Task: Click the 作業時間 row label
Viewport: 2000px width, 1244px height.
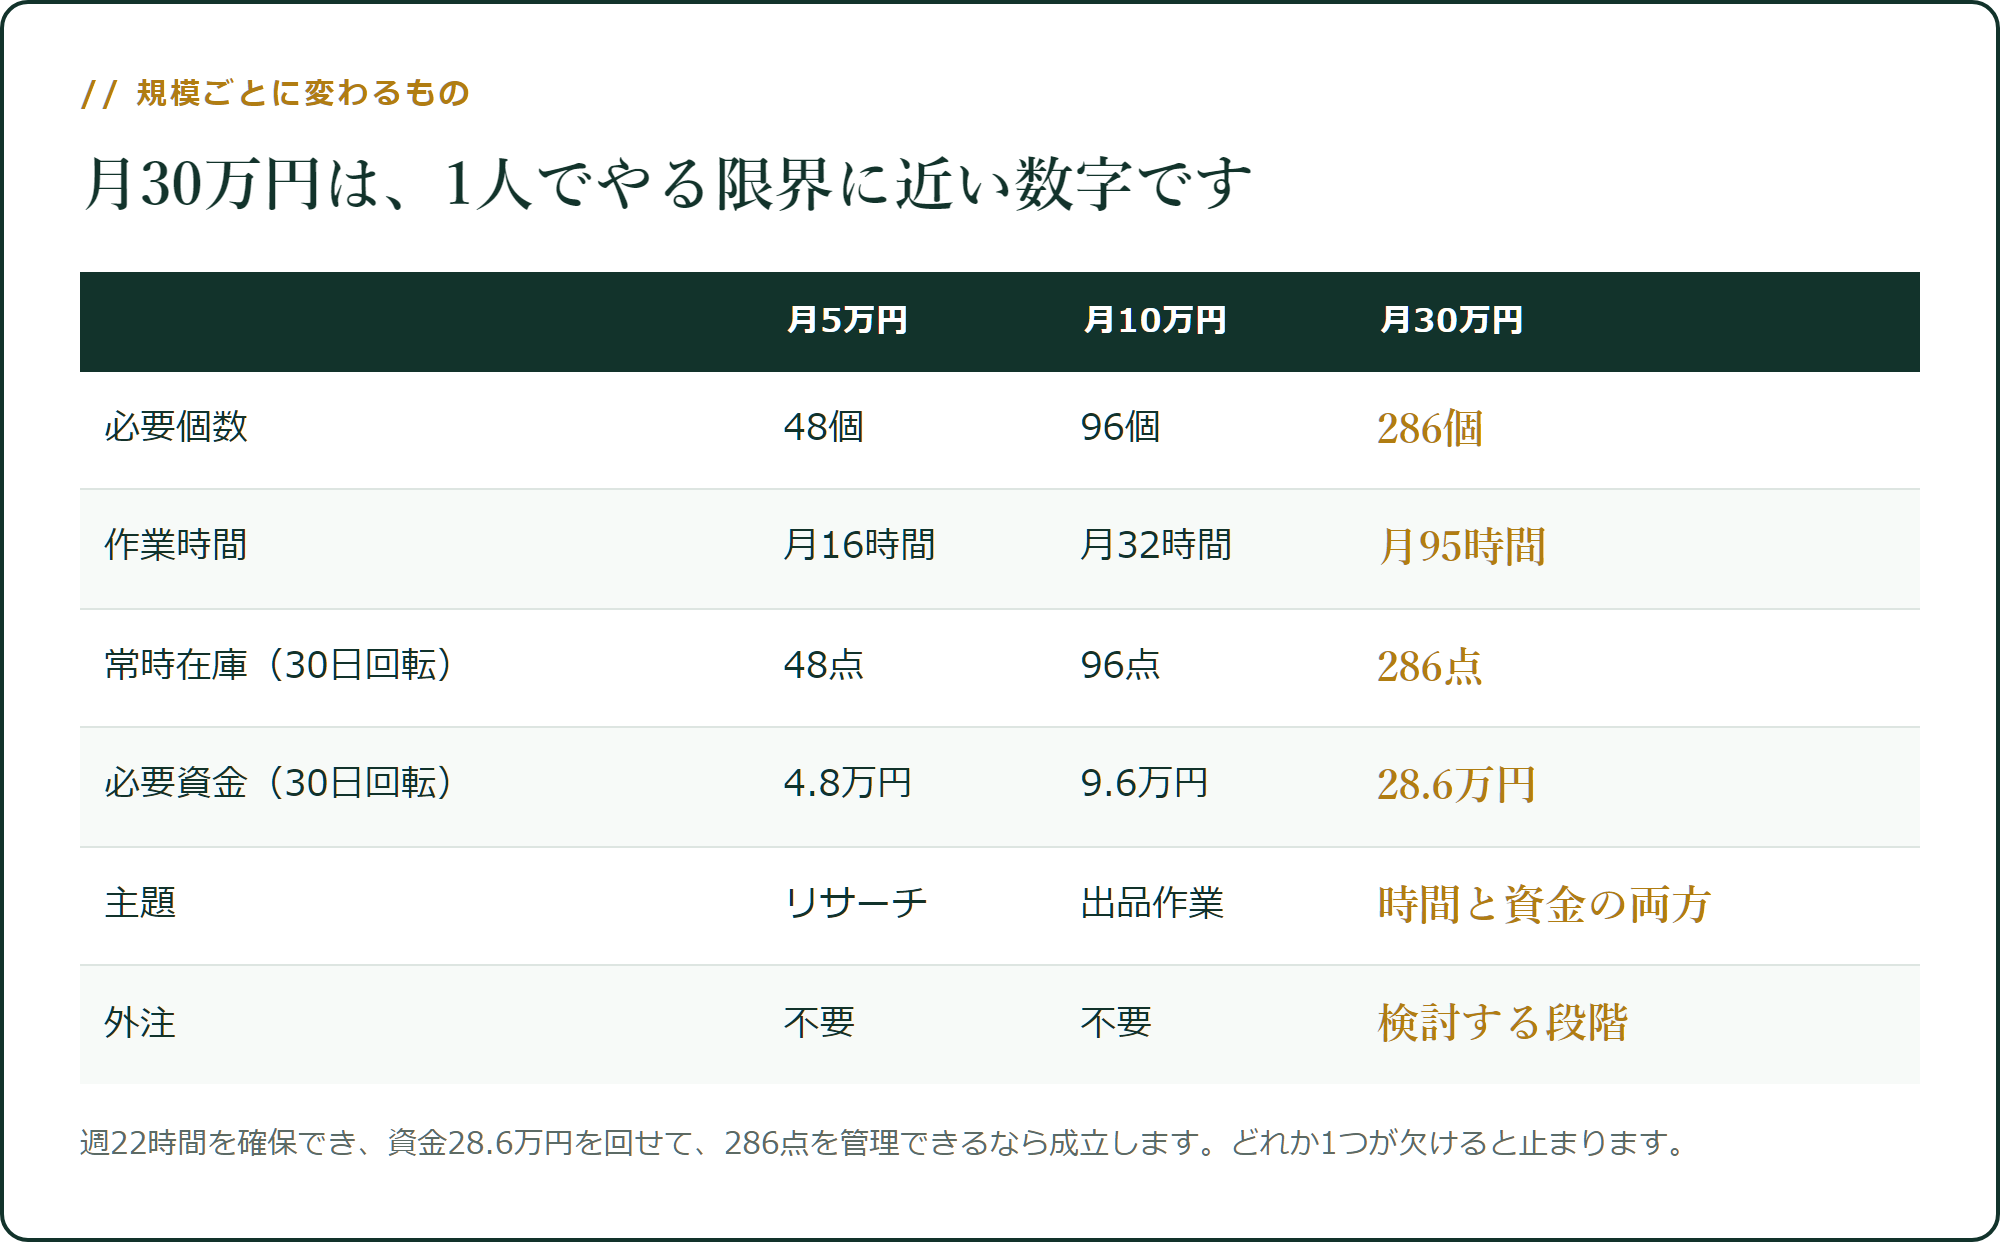Action: click(x=176, y=545)
